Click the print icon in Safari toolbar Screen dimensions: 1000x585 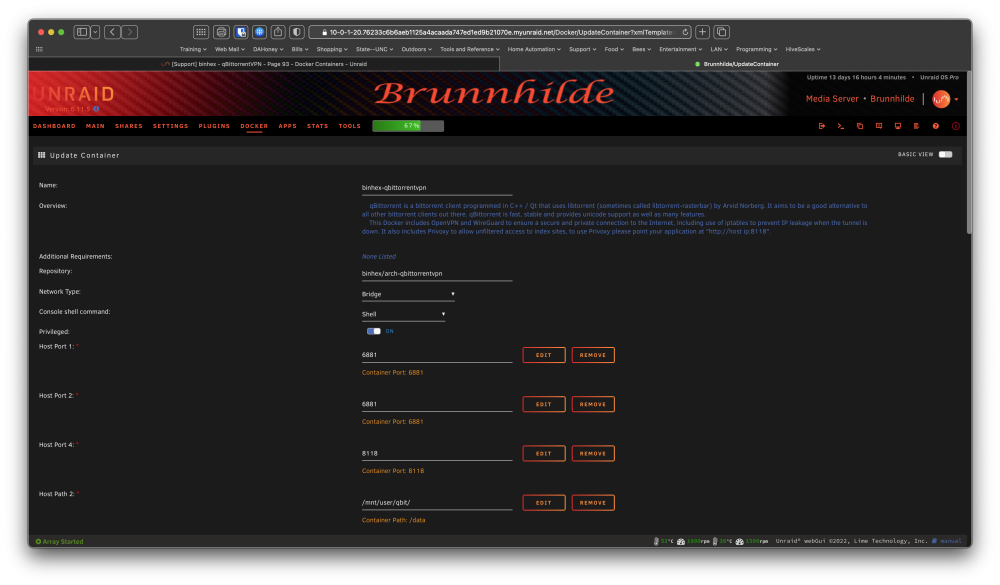pos(221,32)
